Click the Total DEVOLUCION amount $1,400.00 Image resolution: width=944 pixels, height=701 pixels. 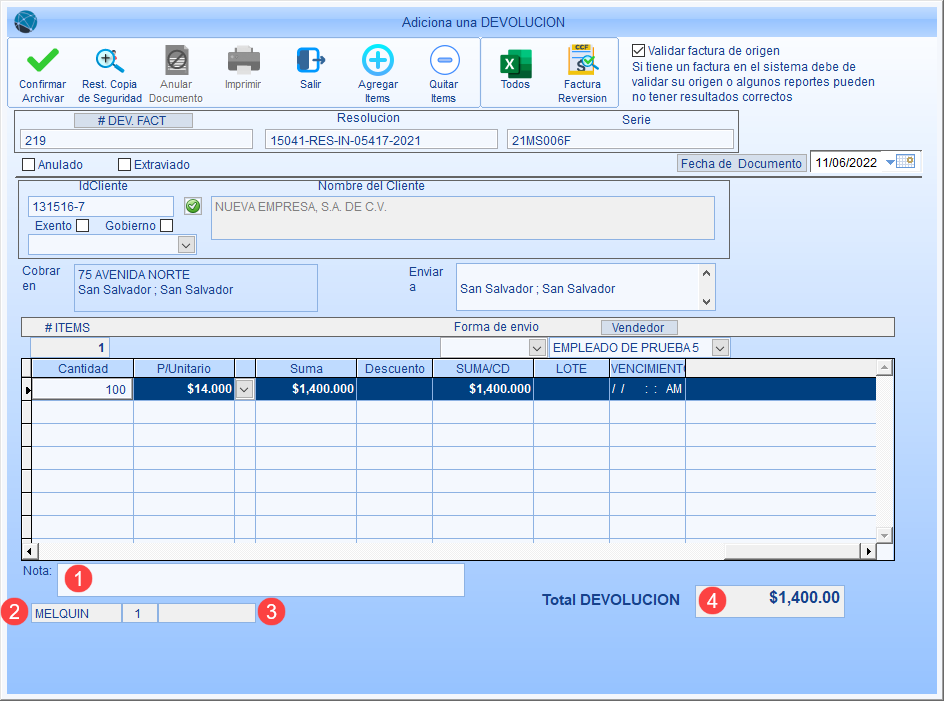tap(769, 601)
